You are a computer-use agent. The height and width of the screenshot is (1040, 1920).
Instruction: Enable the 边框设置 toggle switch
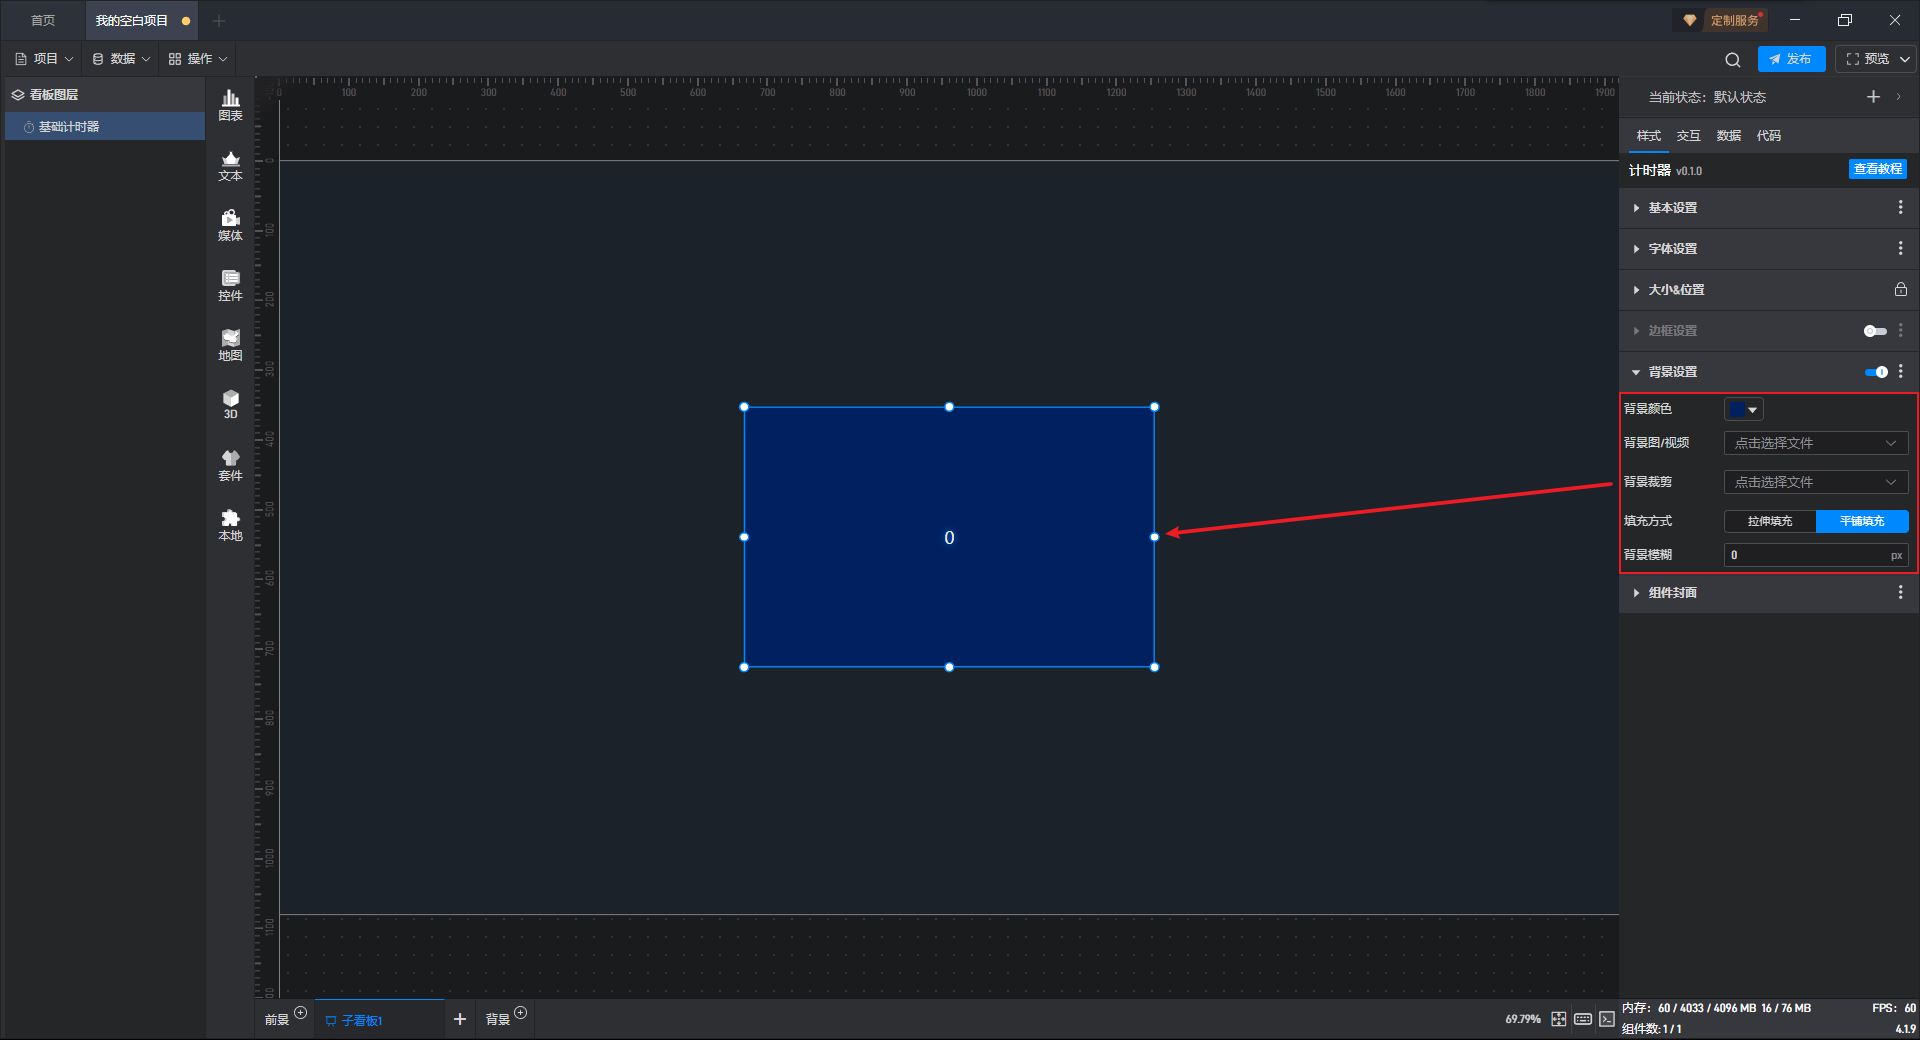[1875, 331]
